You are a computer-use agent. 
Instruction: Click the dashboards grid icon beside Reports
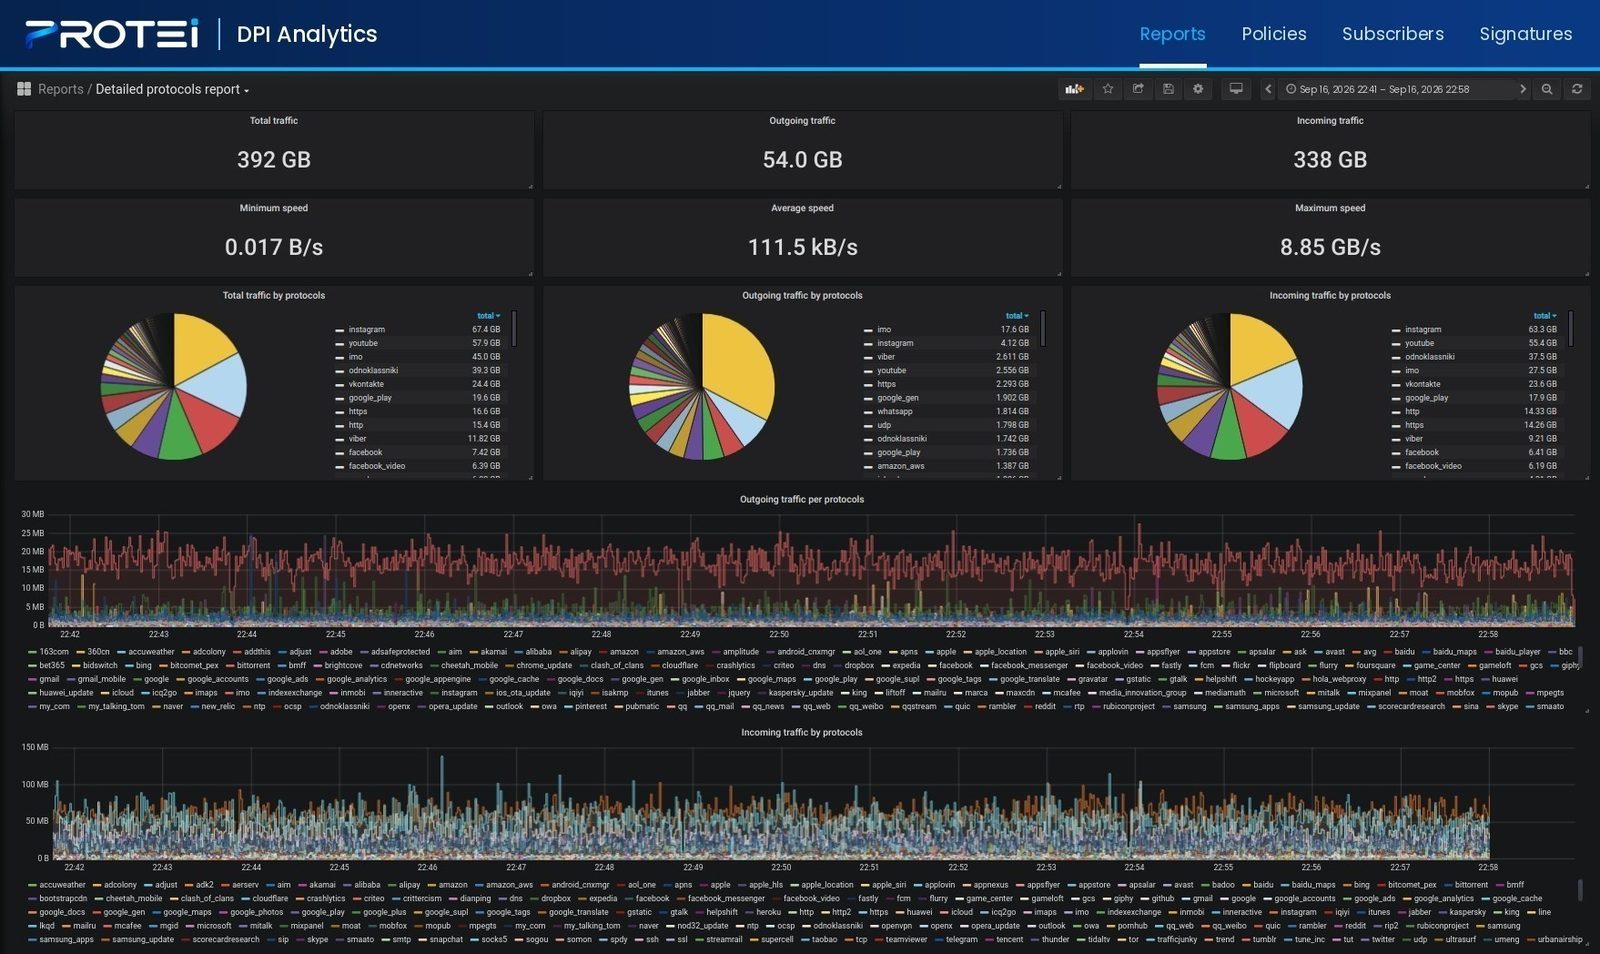coord(24,89)
